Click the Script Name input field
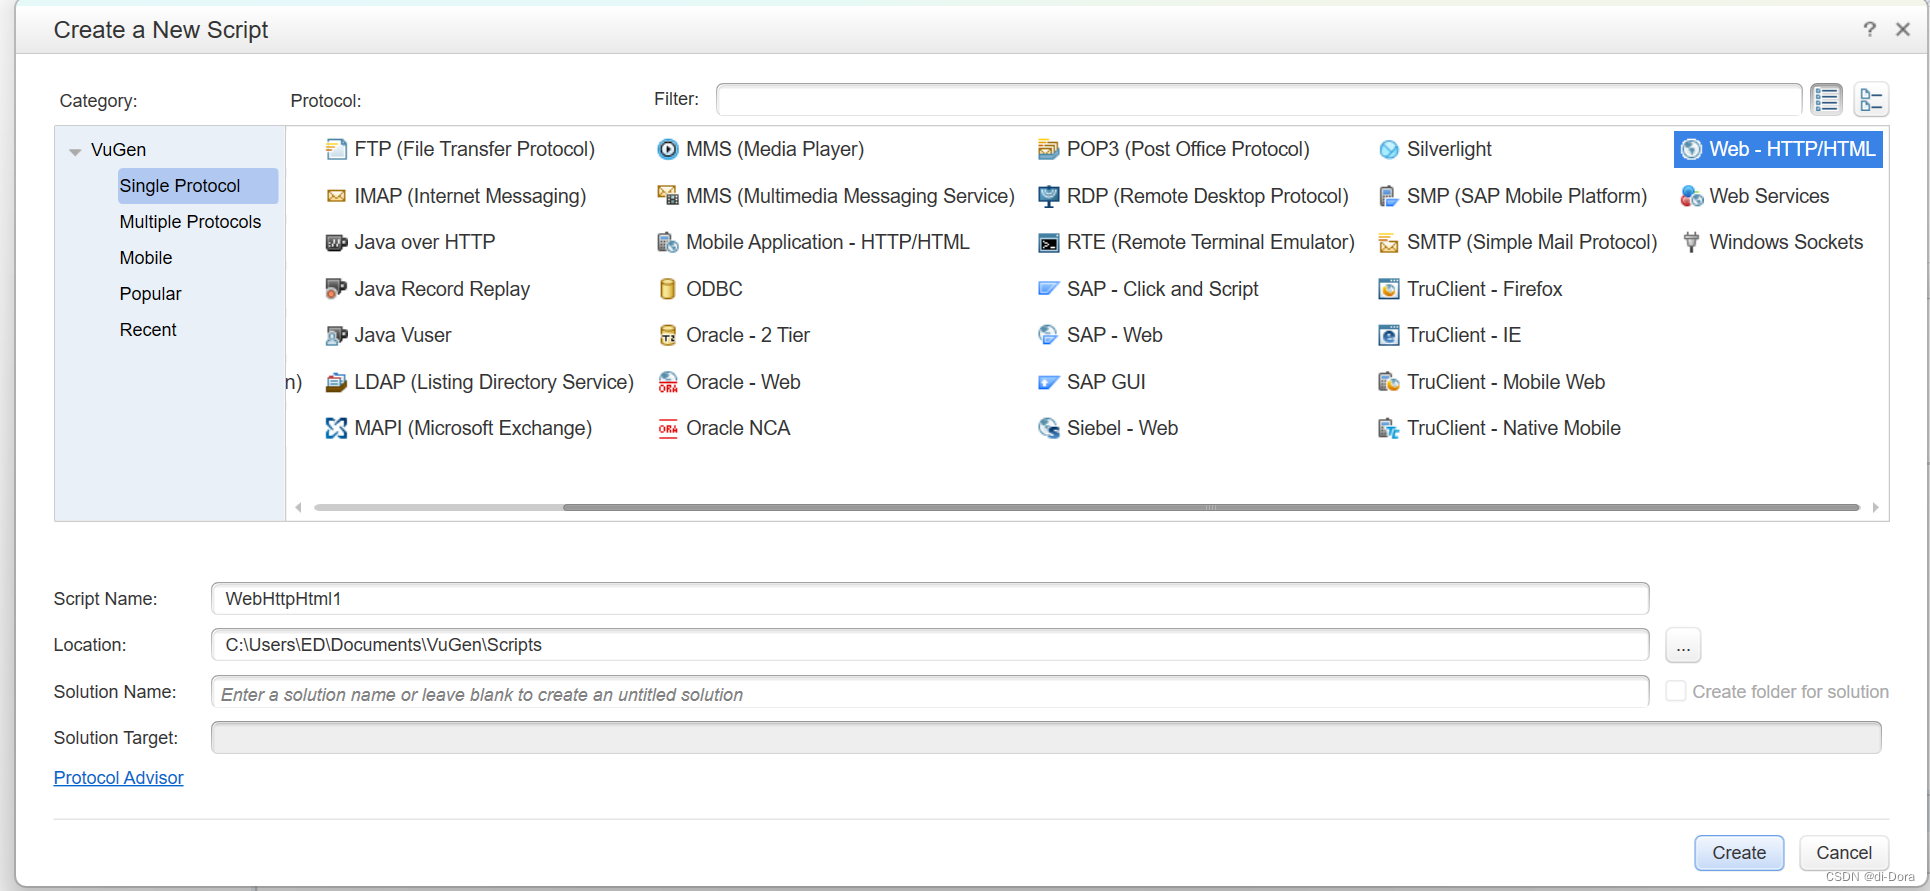The height and width of the screenshot is (891, 1930). click(x=930, y=599)
